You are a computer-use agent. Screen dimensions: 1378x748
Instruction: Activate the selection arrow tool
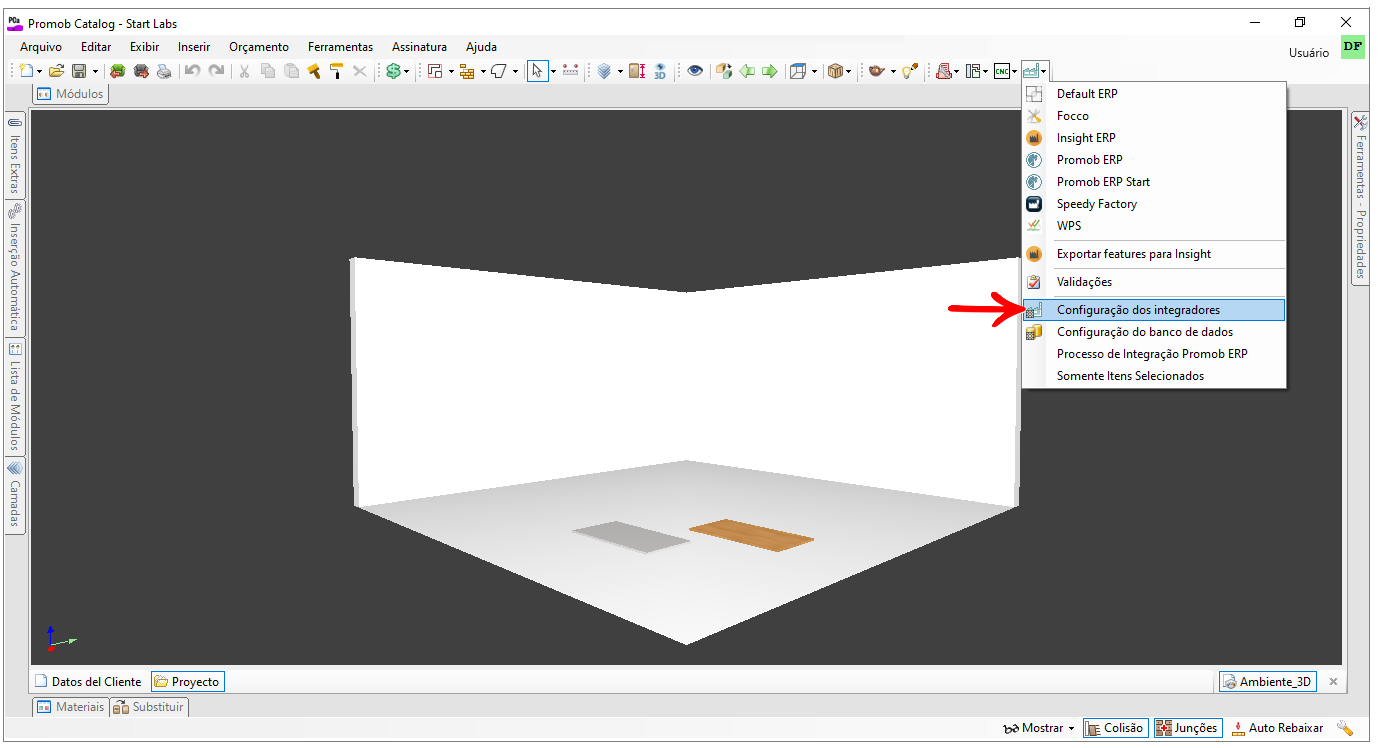pyautogui.click(x=537, y=71)
